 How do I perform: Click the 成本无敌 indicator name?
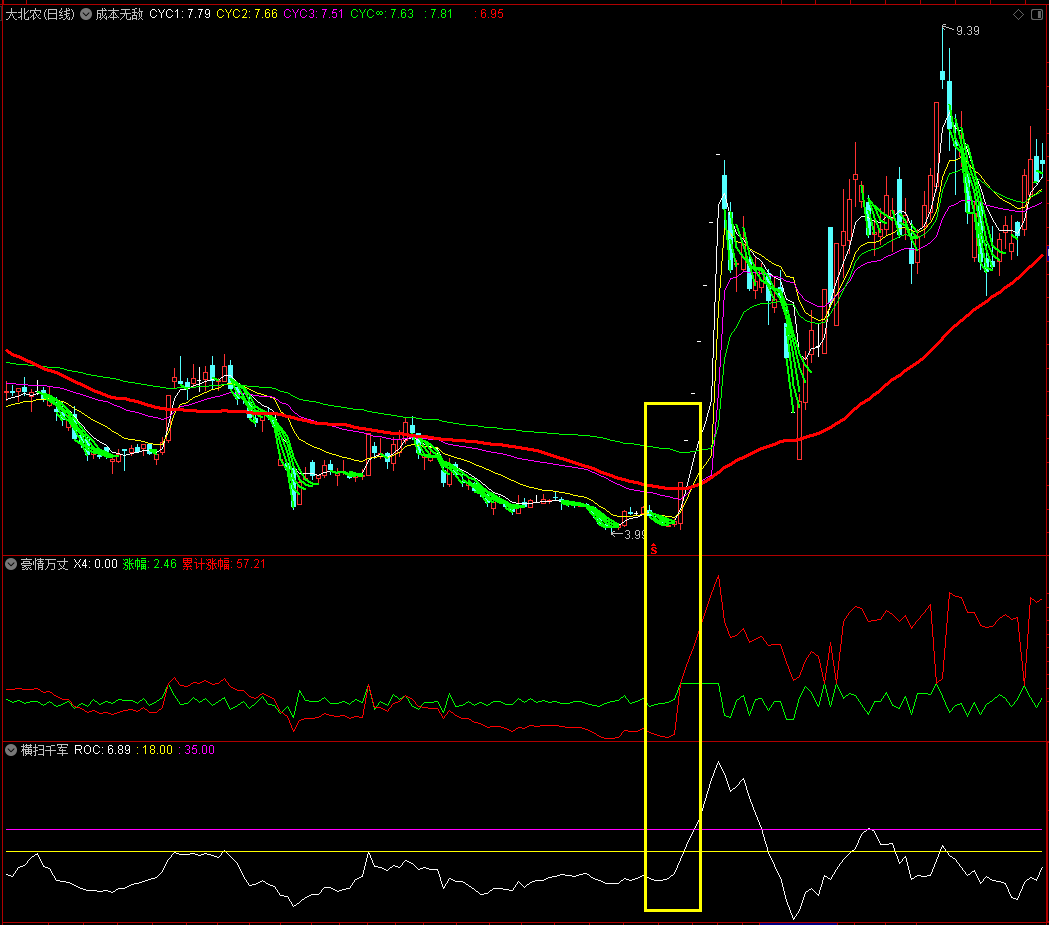119,14
